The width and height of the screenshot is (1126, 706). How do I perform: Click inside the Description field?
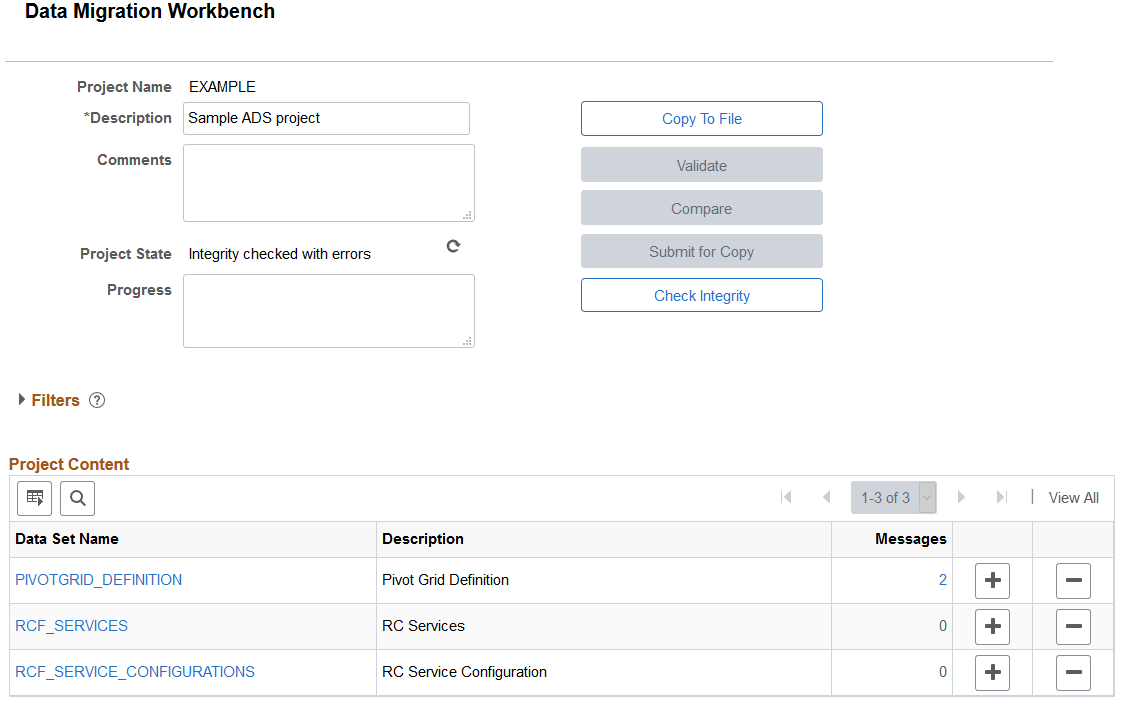[326, 118]
